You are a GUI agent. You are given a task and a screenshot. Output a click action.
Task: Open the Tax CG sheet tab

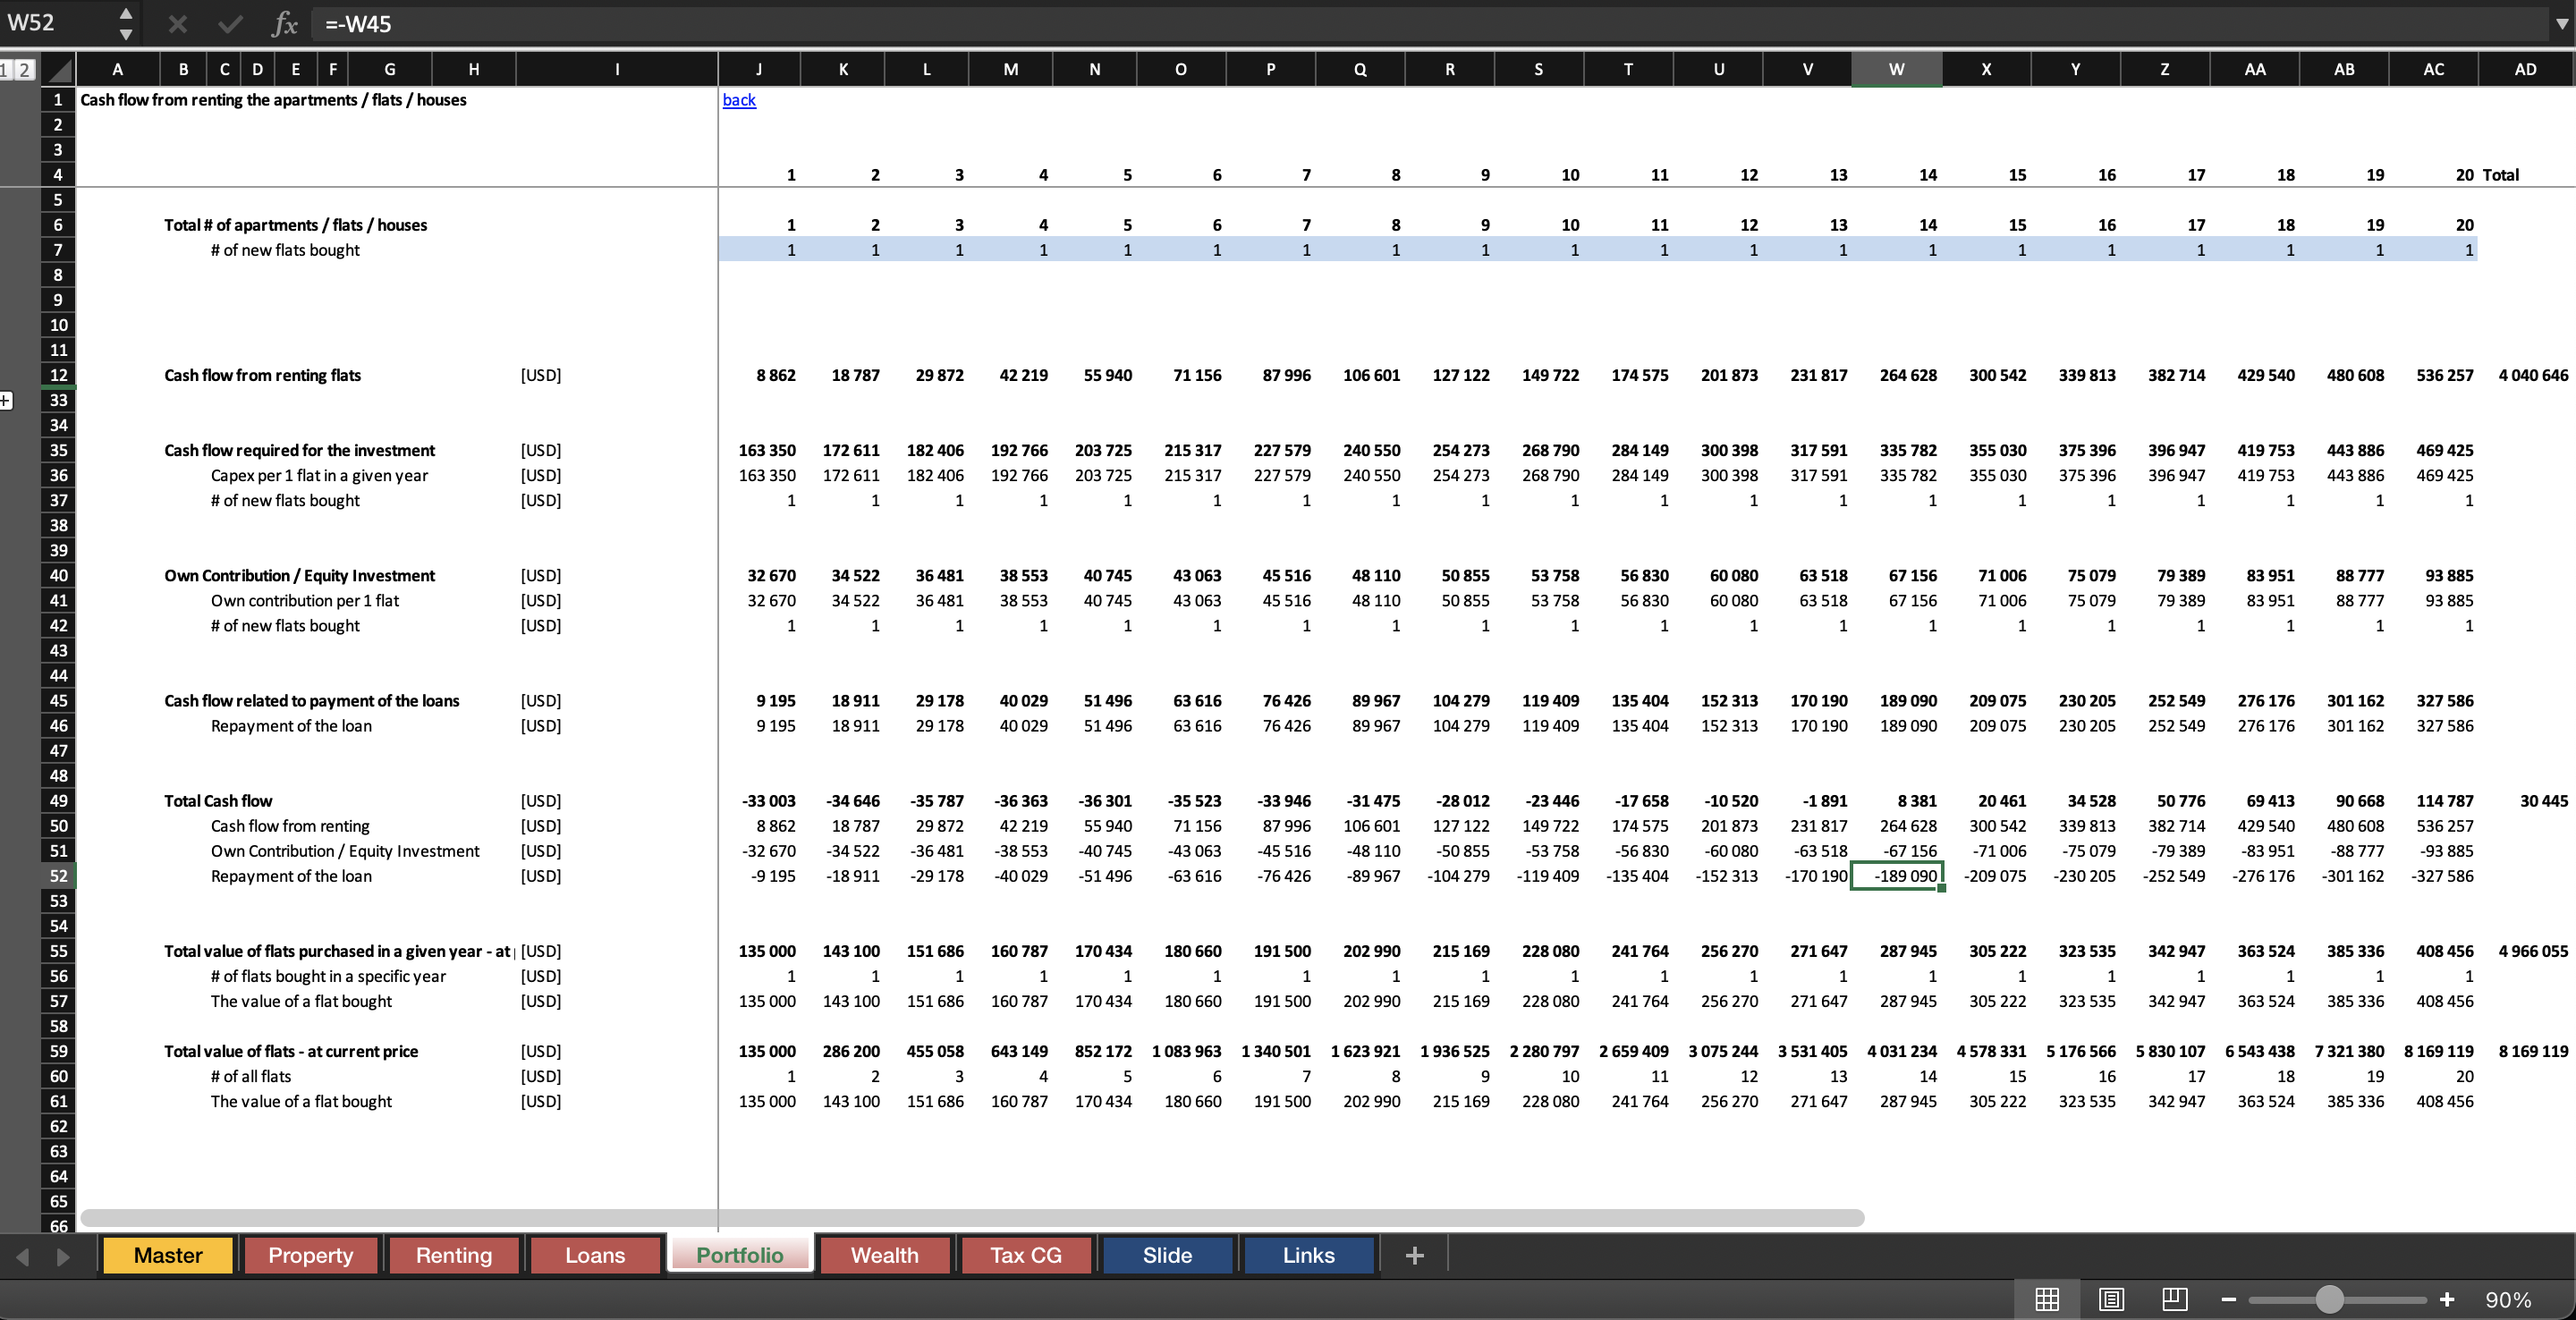tap(1026, 1255)
